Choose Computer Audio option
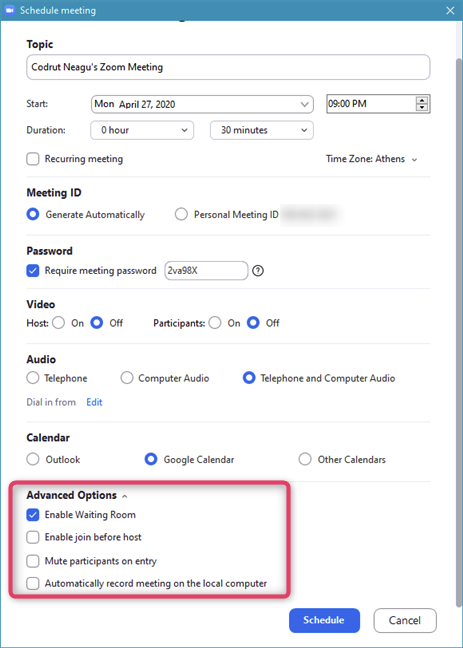This screenshot has width=463, height=648. click(x=126, y=378)
